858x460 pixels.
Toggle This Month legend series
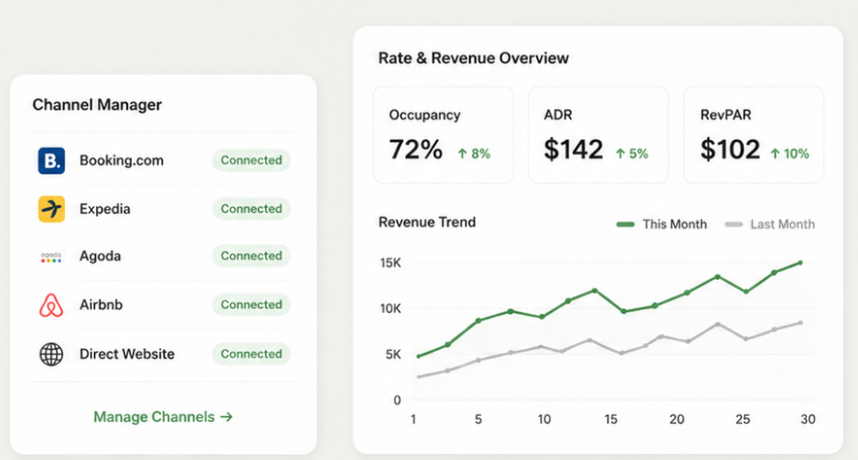[x=662, y=224]
